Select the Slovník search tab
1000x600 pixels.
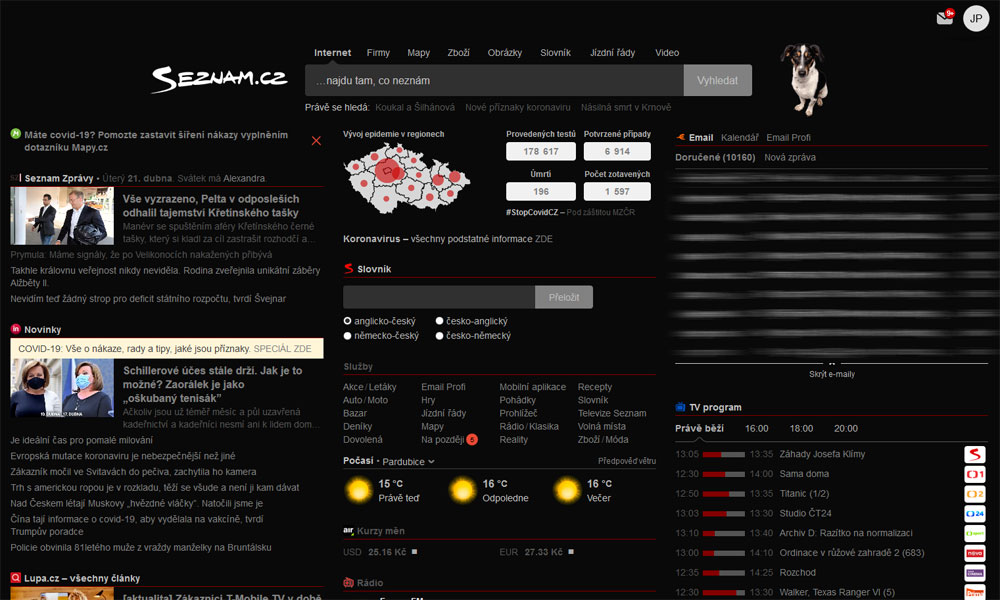(555, 52)
